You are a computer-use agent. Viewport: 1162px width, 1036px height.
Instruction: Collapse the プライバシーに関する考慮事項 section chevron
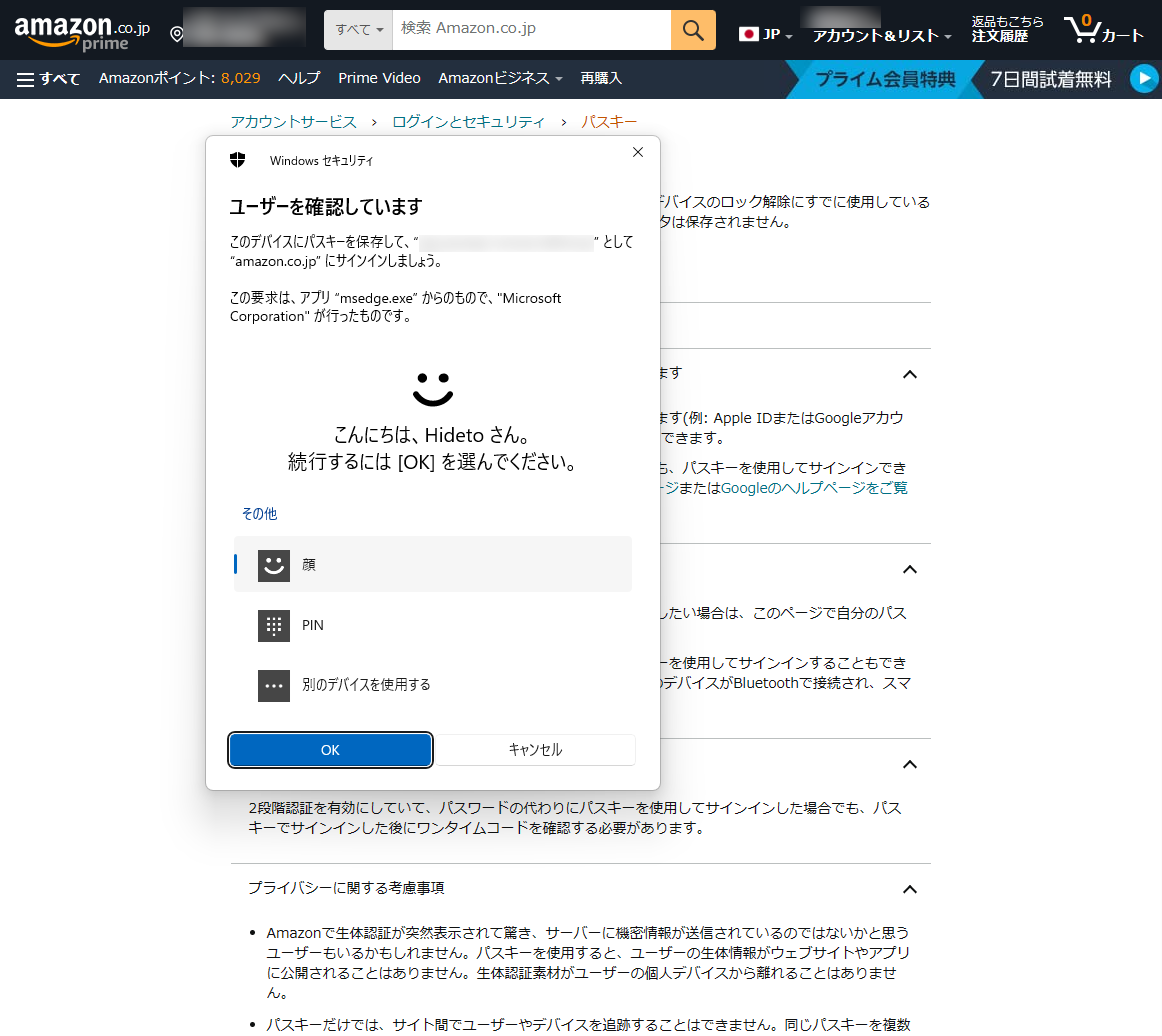pyautogui.click(x=909, y=889)
